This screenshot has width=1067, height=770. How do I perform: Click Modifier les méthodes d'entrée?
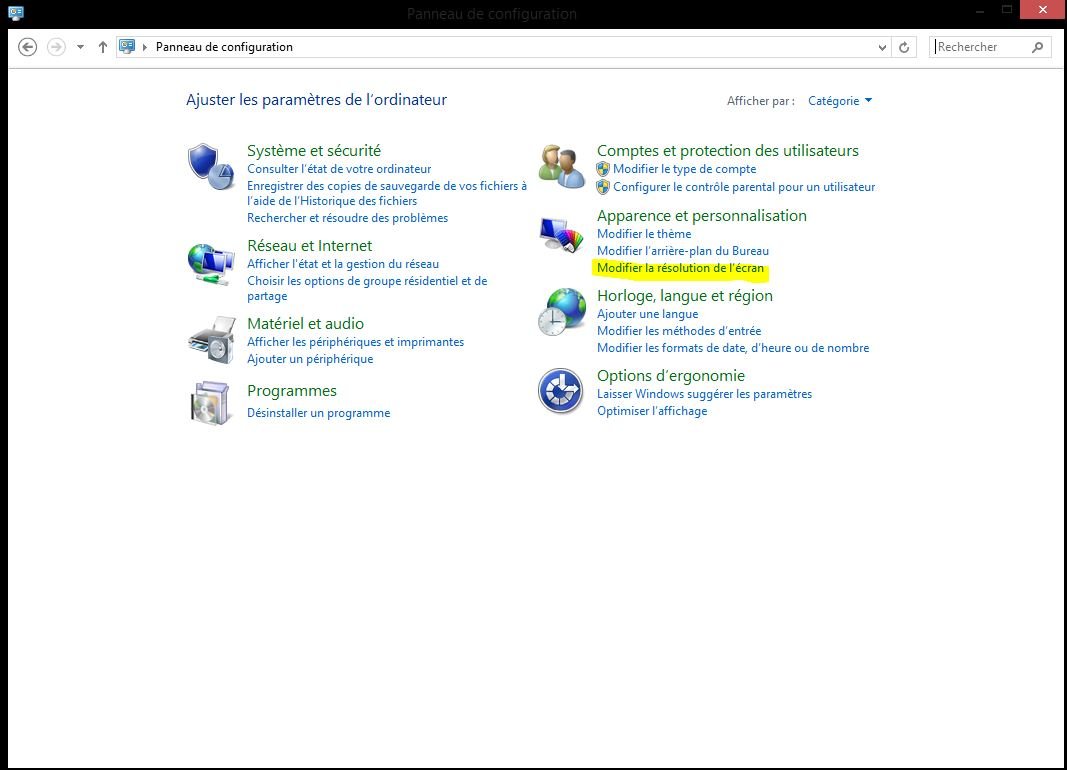click(x=678, y=331)
